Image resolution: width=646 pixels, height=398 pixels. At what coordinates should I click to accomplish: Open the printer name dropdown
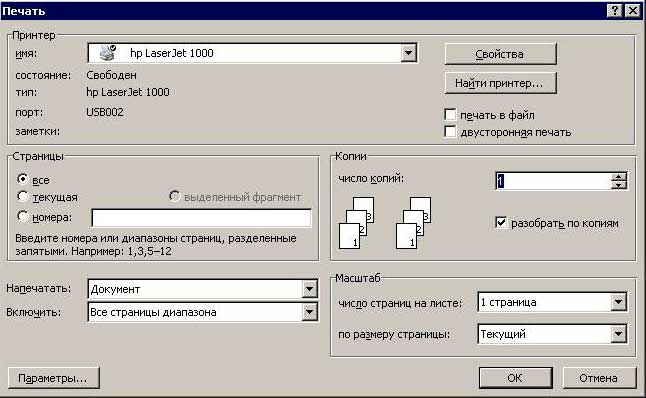tap(408, 53)
